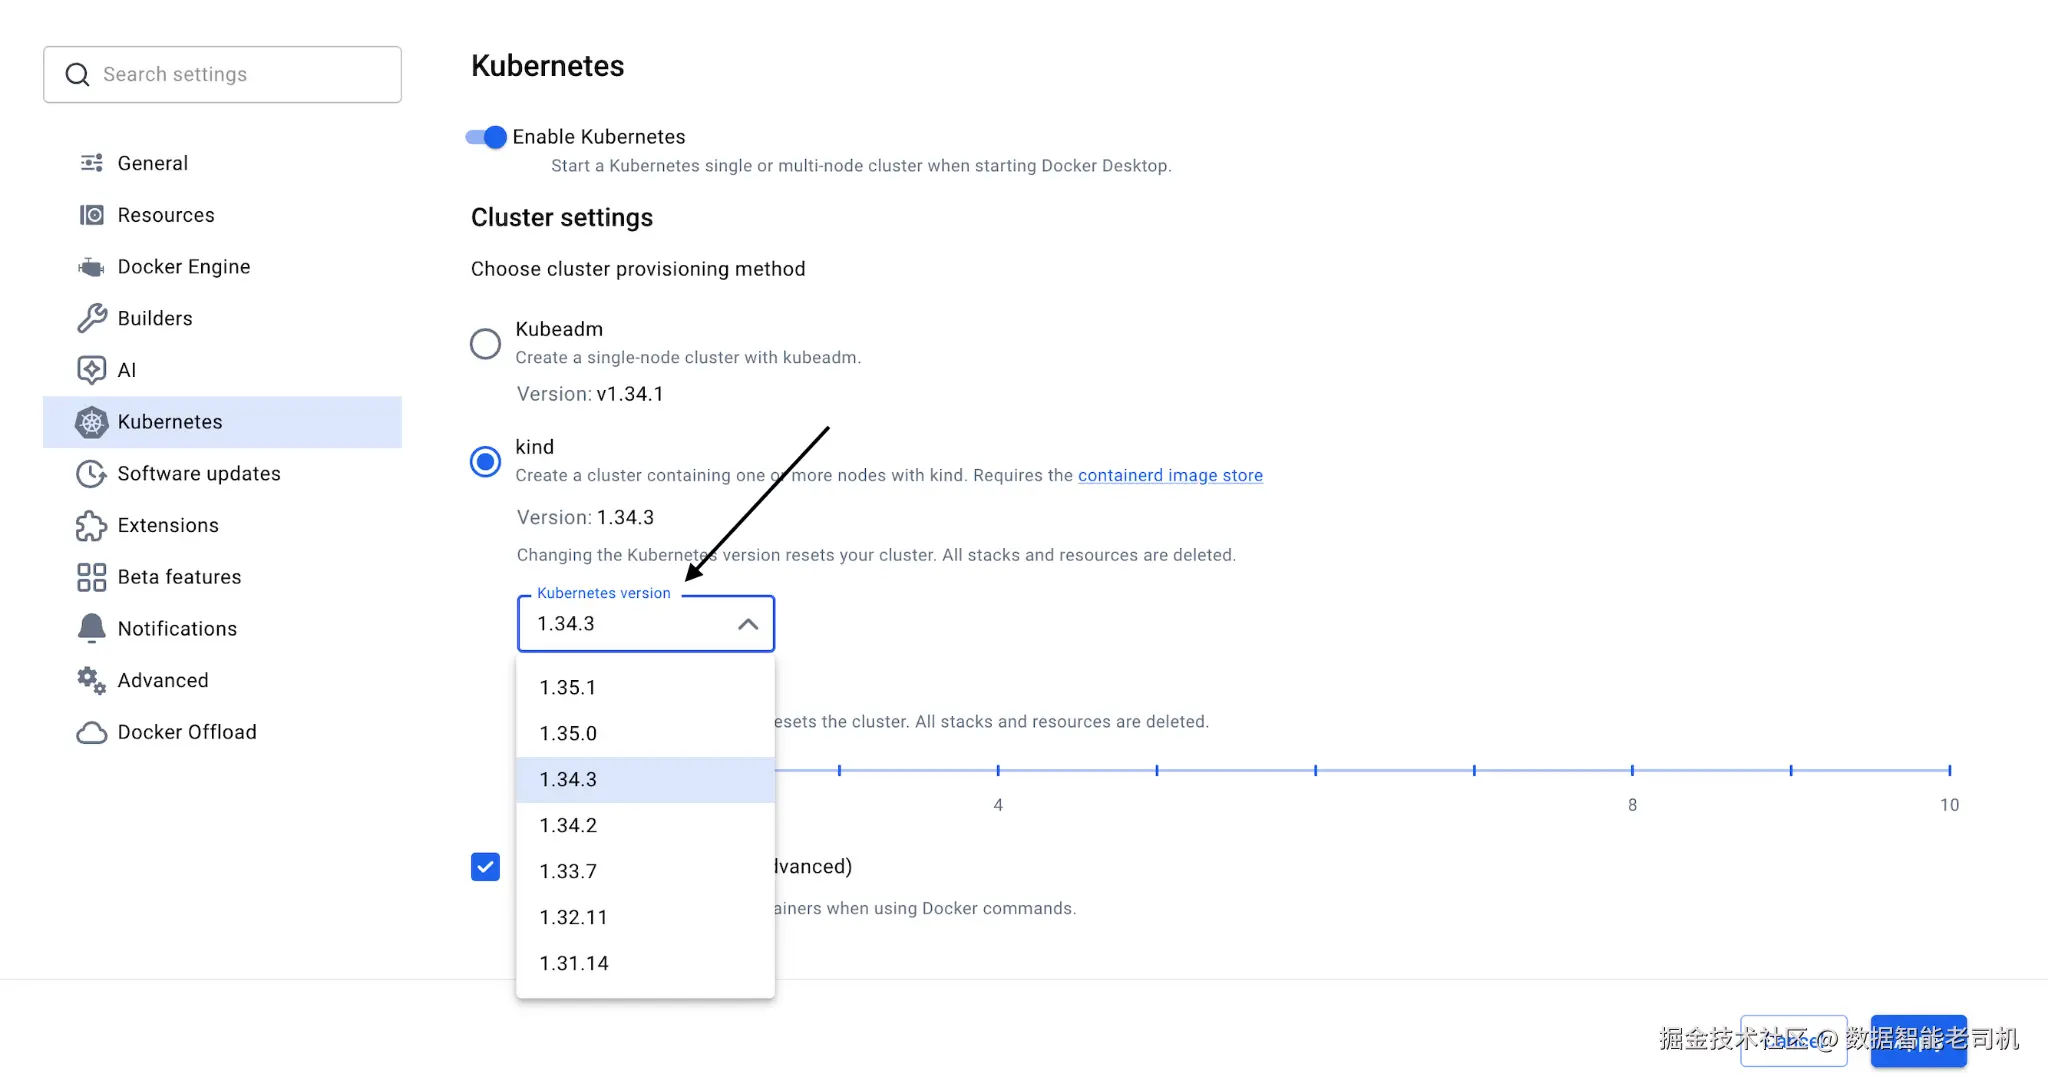Click the solid blue Apply button
The image size is (2048, 1081).
pos(1918,1041)
